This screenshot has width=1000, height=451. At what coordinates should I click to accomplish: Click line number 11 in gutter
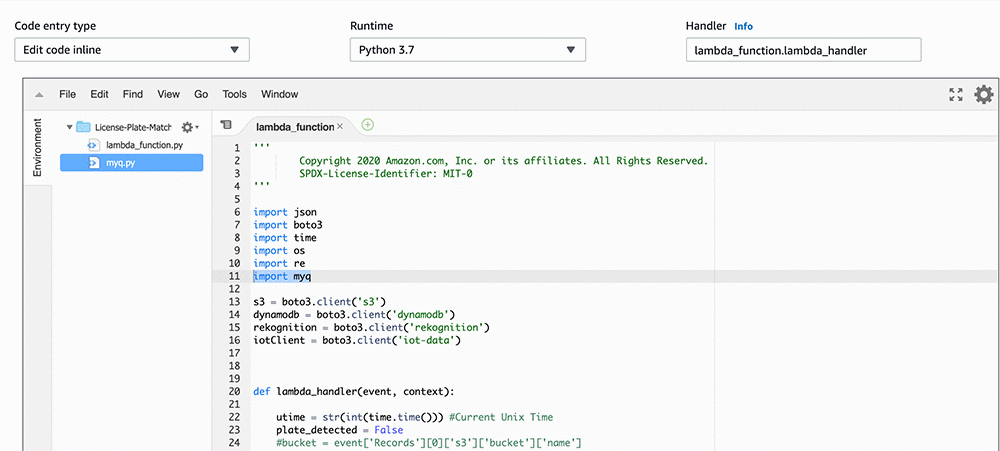click(x=233, y=276)
